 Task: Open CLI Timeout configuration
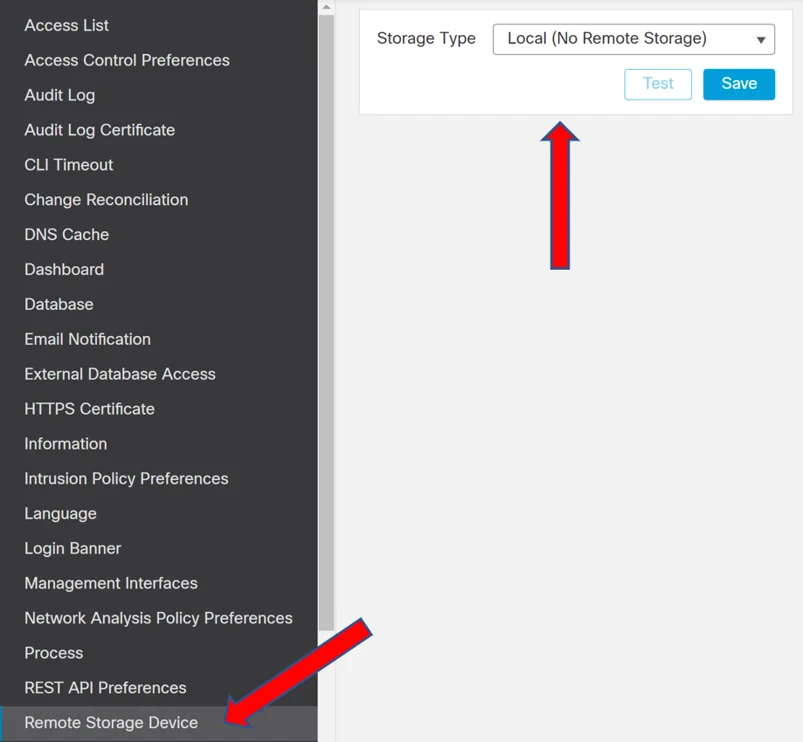69,165
